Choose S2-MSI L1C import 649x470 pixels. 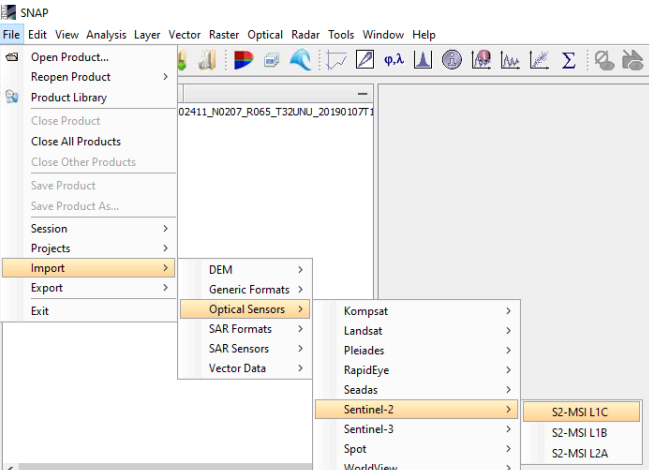pos(581,412)
